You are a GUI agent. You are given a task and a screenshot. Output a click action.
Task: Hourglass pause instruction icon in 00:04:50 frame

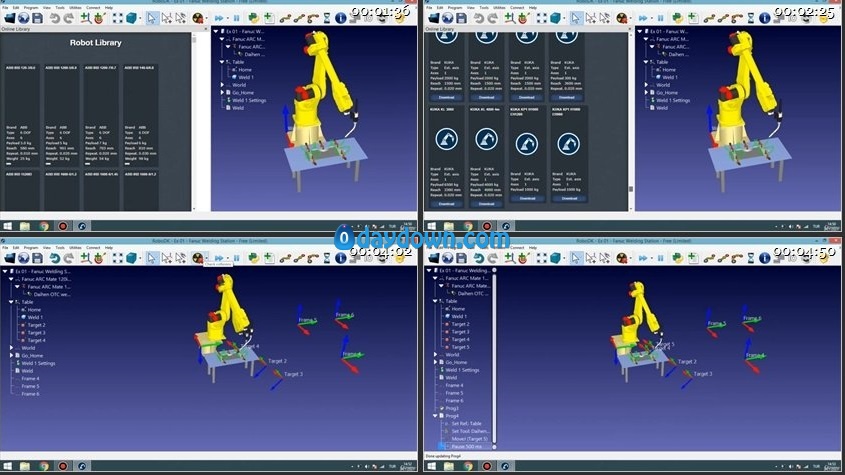(751, 258)
